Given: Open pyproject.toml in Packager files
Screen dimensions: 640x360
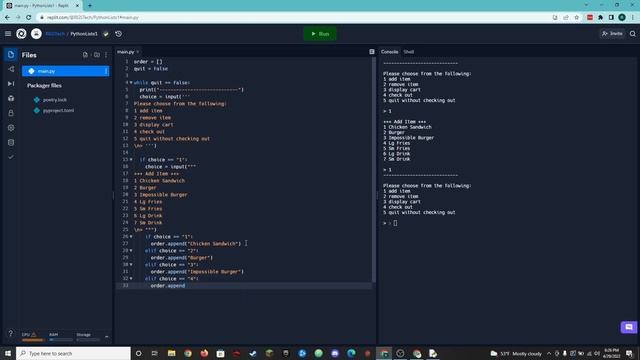Looking at the screenshot, I should point(58,111).
